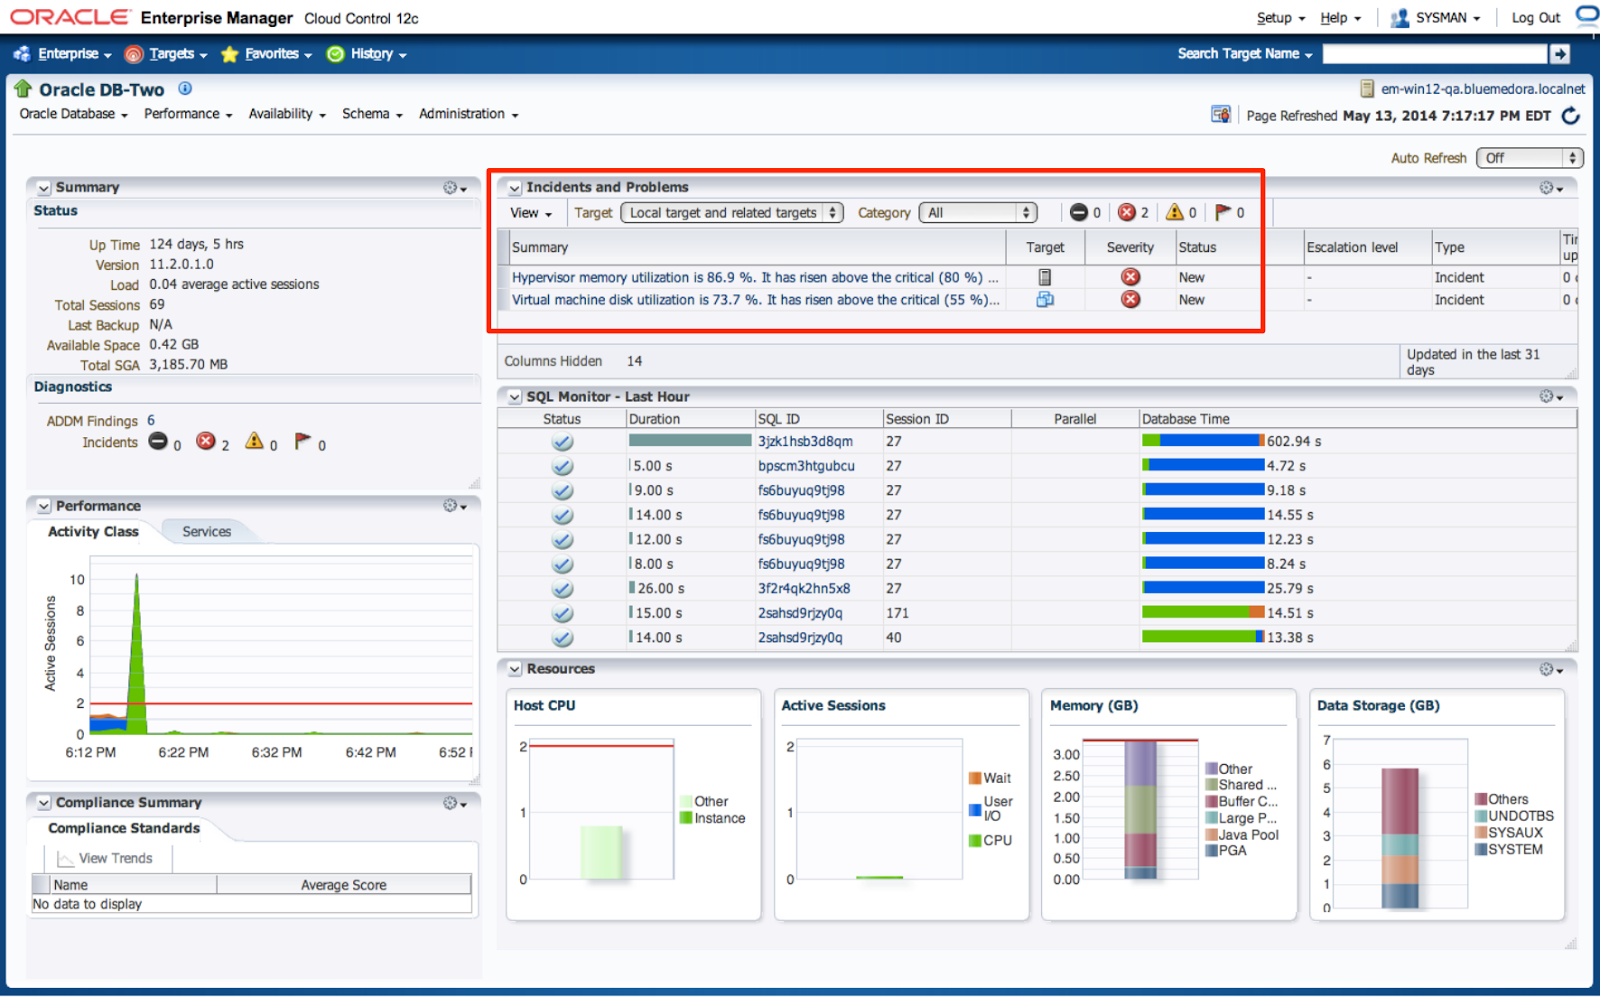Click the gear icon on Incidents and Problems panel
The width and height of the screenshot is (1600, 997).
coord(1545,187)
